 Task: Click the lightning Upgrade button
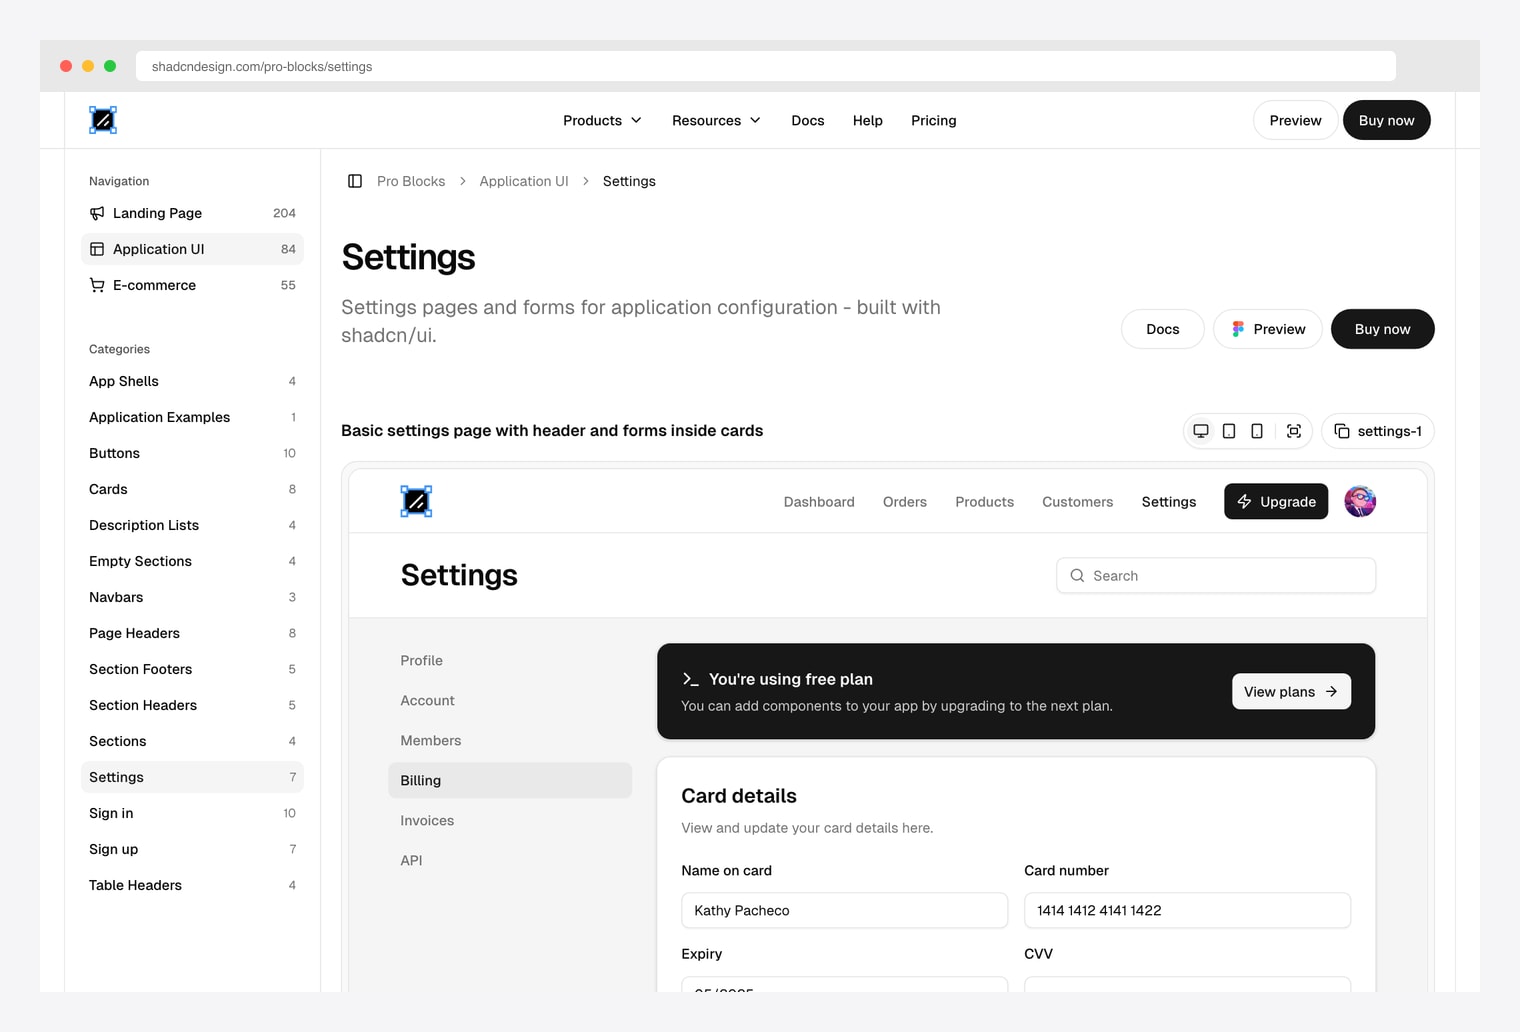coord(1276,501)
